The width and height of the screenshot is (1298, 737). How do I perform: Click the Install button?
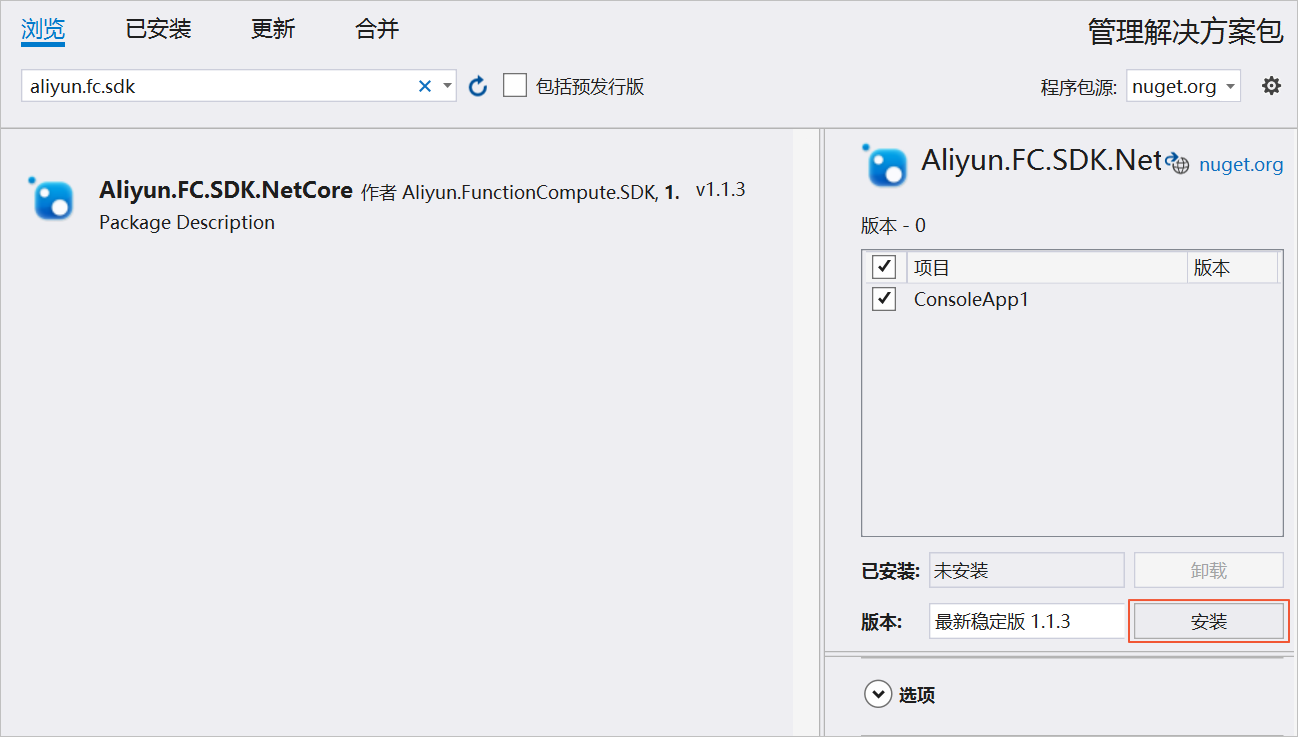(1209, 621)
